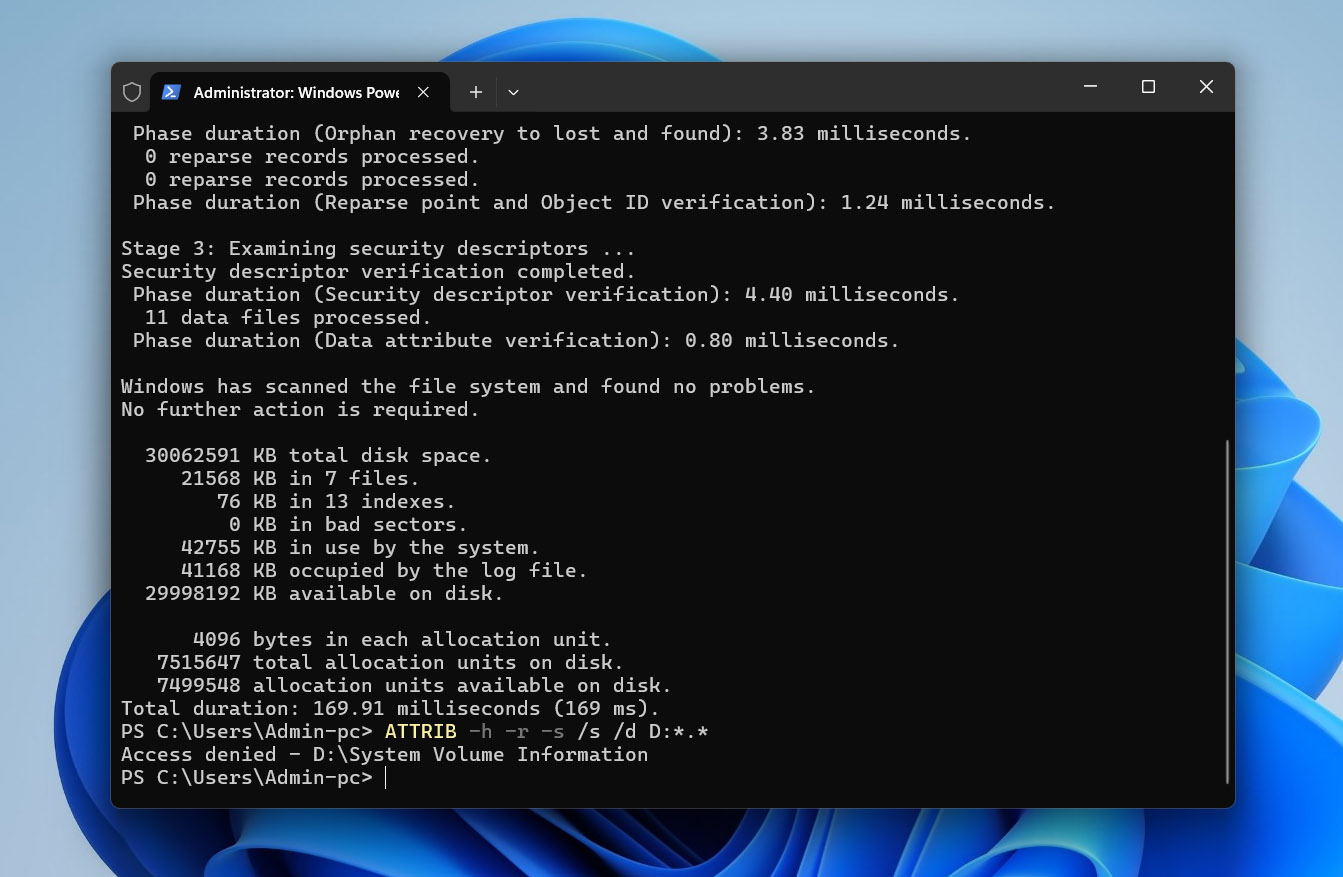The width and height of the screenshot is (1343, 877).
Task: Close the terminal window
Action: point(1206,87)
